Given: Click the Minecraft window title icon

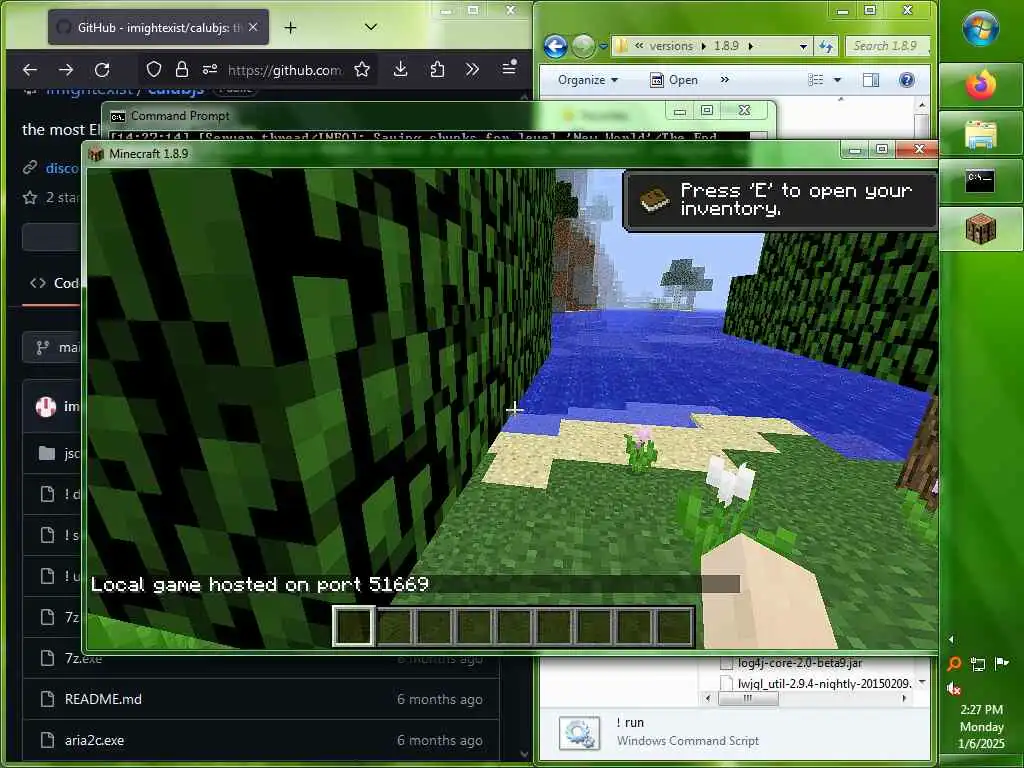Looking at the screenshot, I should point(96,154).
